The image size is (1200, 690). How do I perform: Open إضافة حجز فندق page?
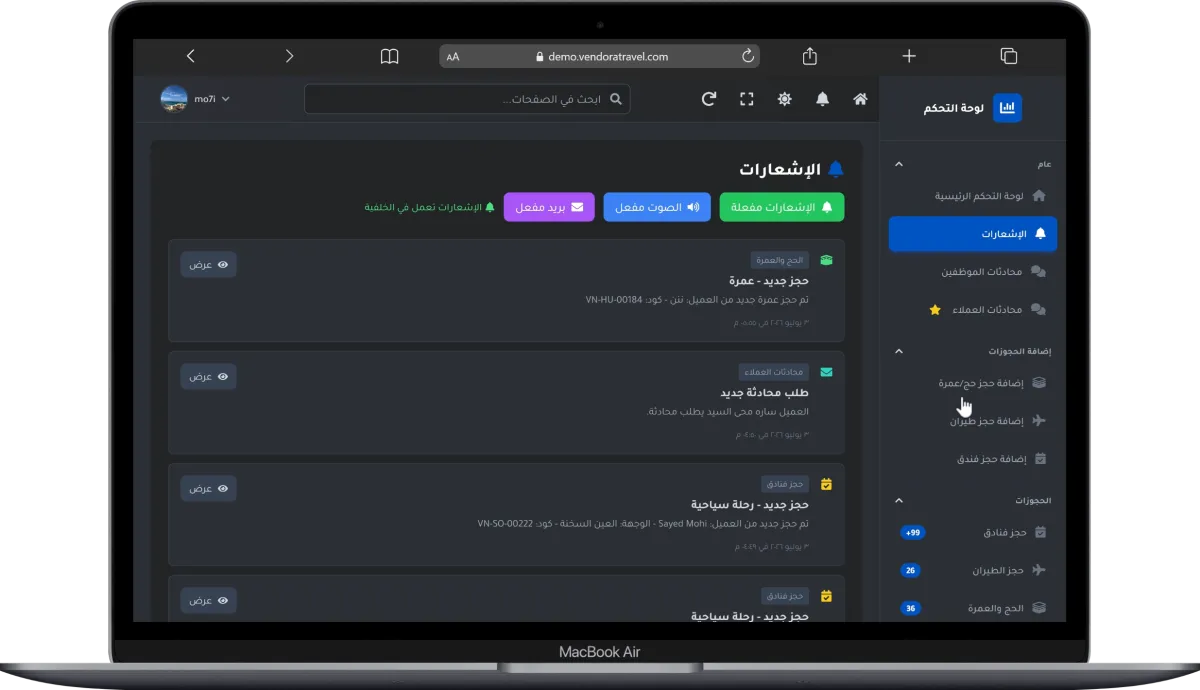point(973,459)
